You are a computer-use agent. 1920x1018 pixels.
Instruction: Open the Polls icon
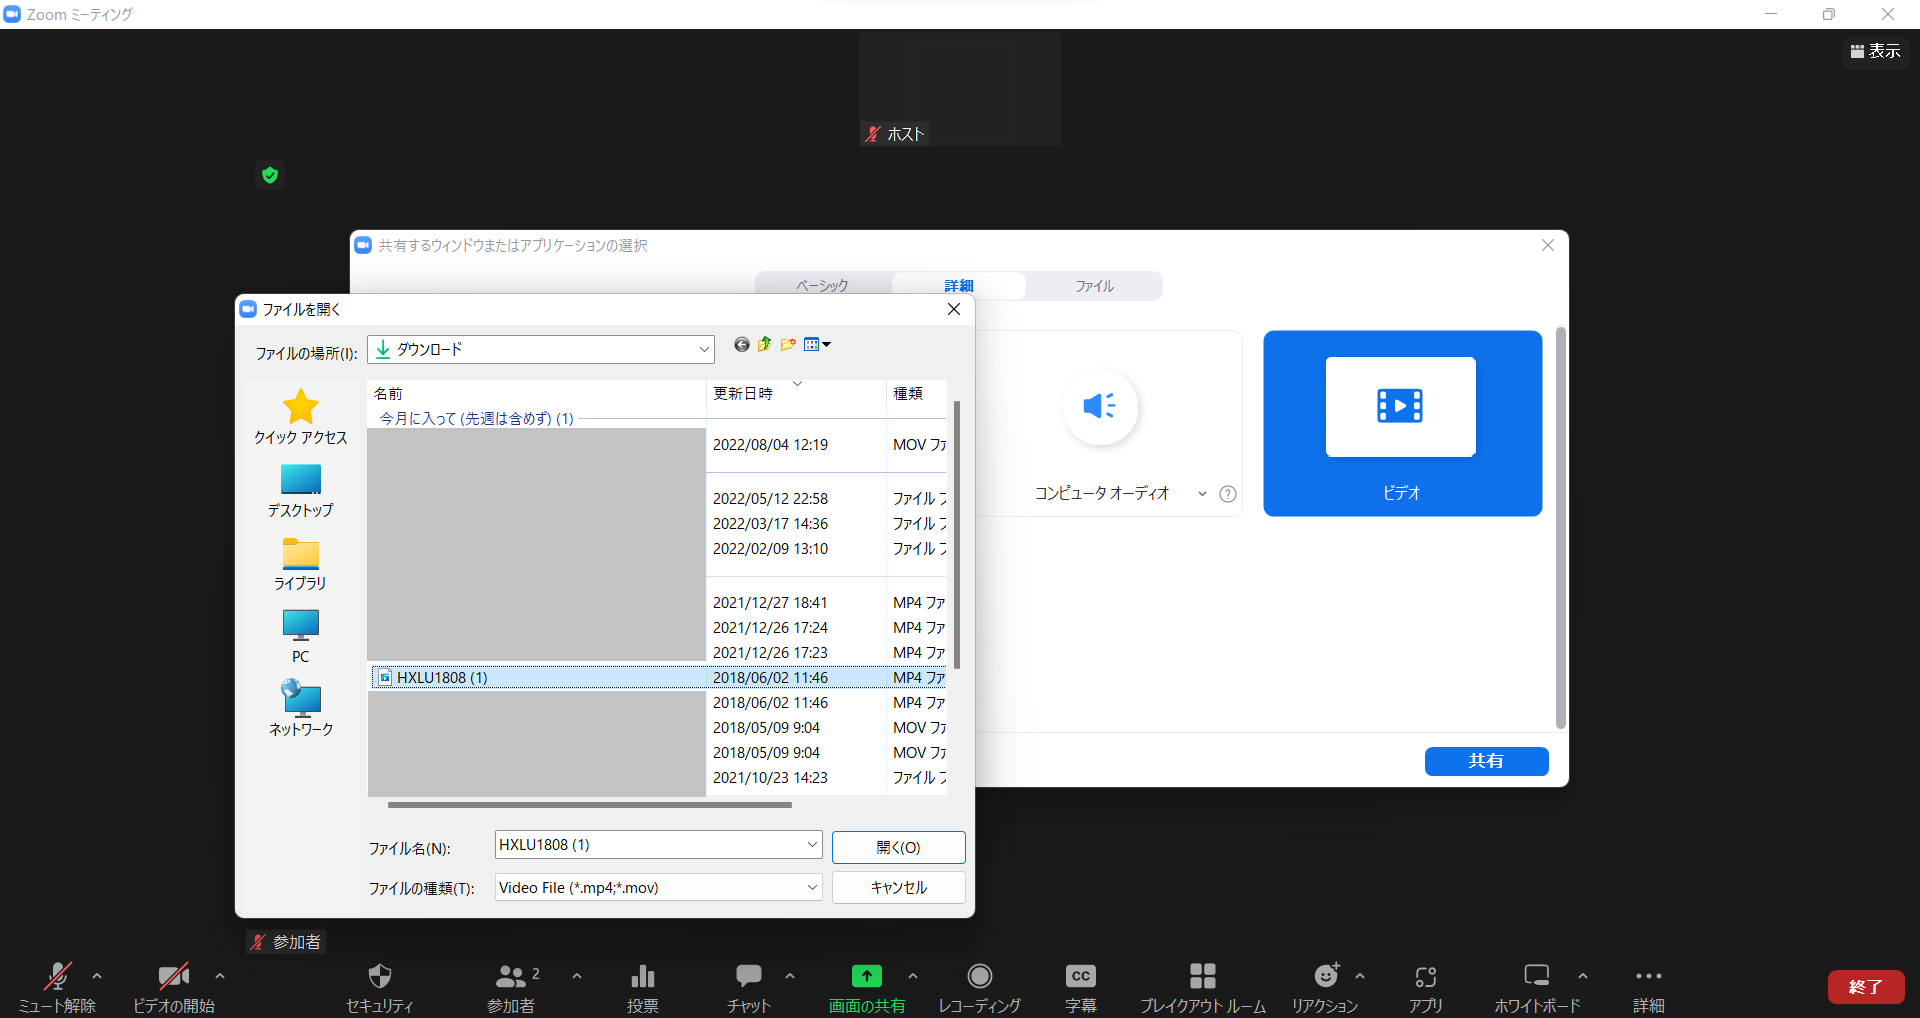(x=642, y=976)
